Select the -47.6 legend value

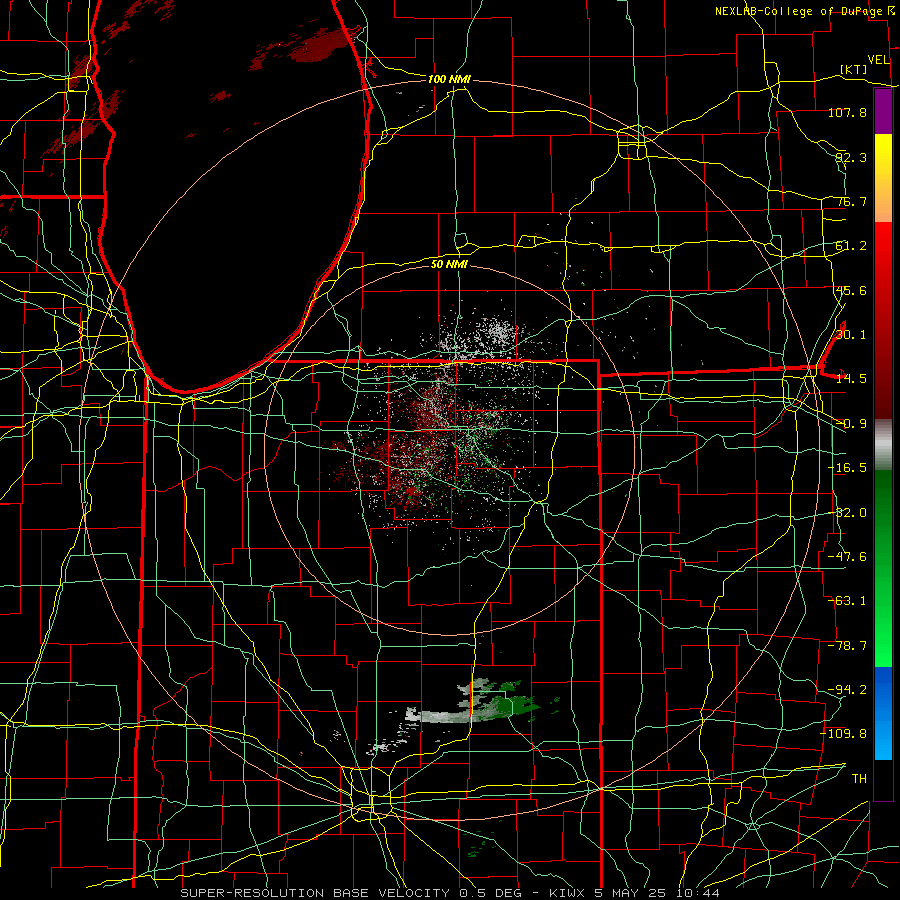847,557
